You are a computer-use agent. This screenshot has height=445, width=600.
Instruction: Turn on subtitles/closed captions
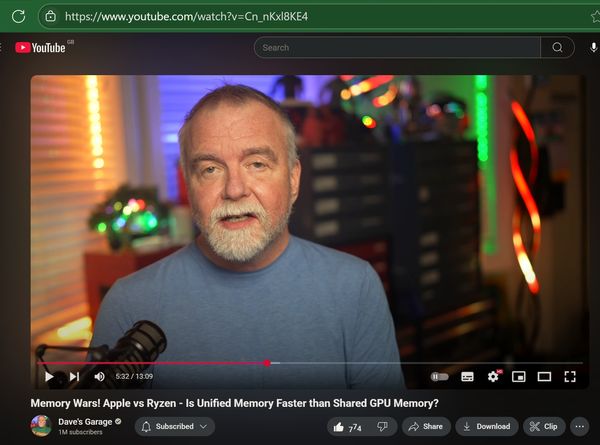point(467,377)
